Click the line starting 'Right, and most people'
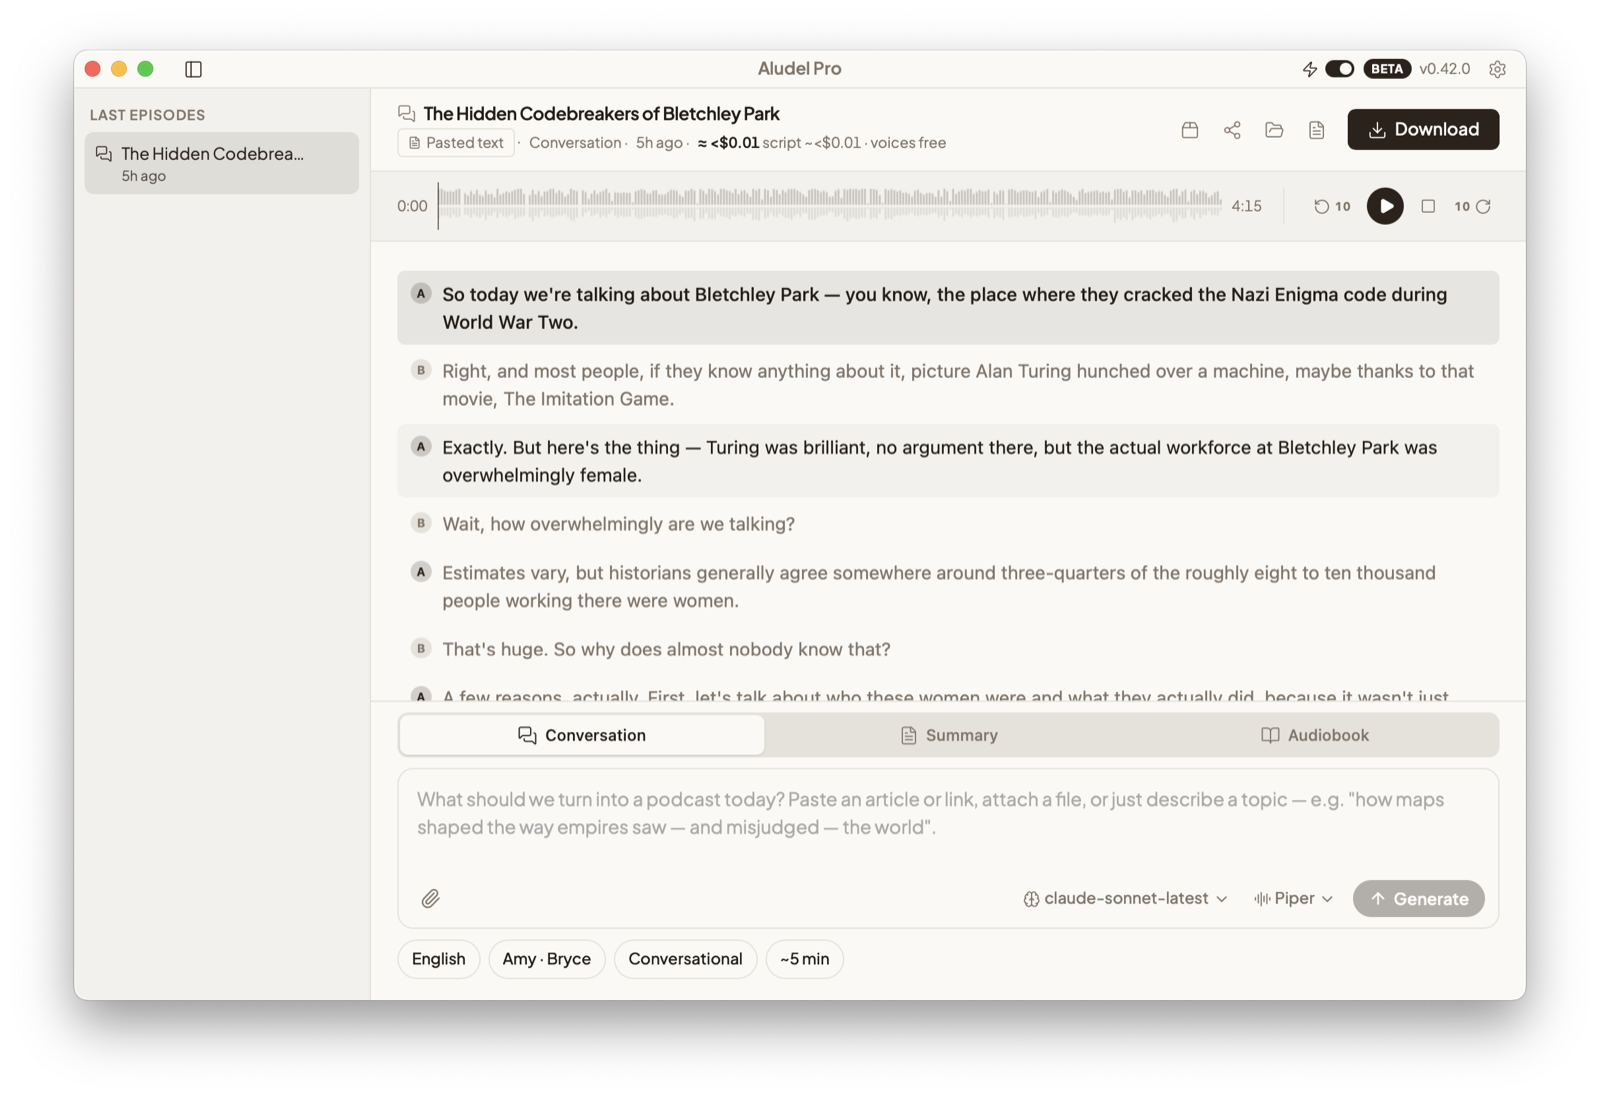Screen dimensions: 1600x1098 (x=948, y=385)
